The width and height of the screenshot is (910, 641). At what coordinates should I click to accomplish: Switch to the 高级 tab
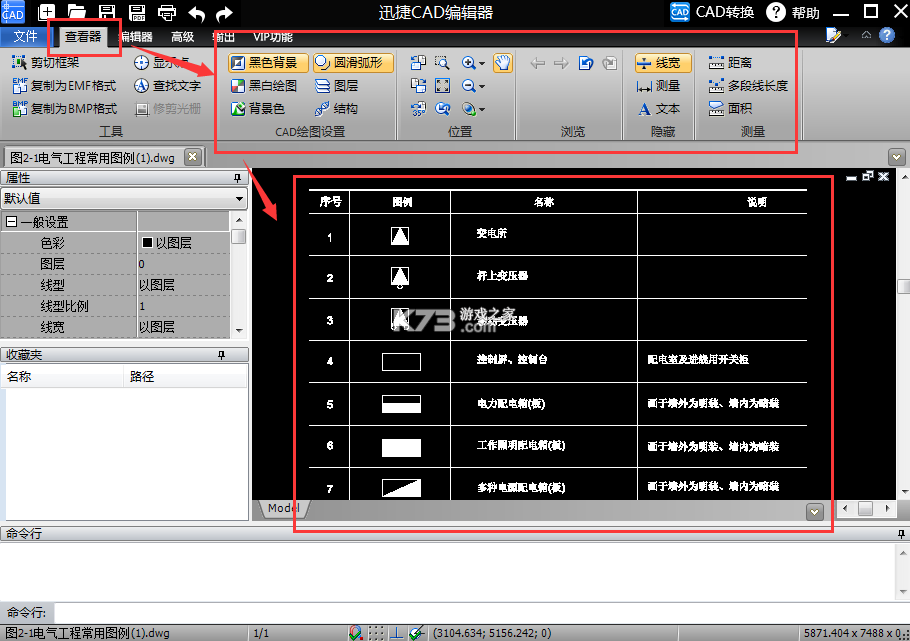(182, 37)
